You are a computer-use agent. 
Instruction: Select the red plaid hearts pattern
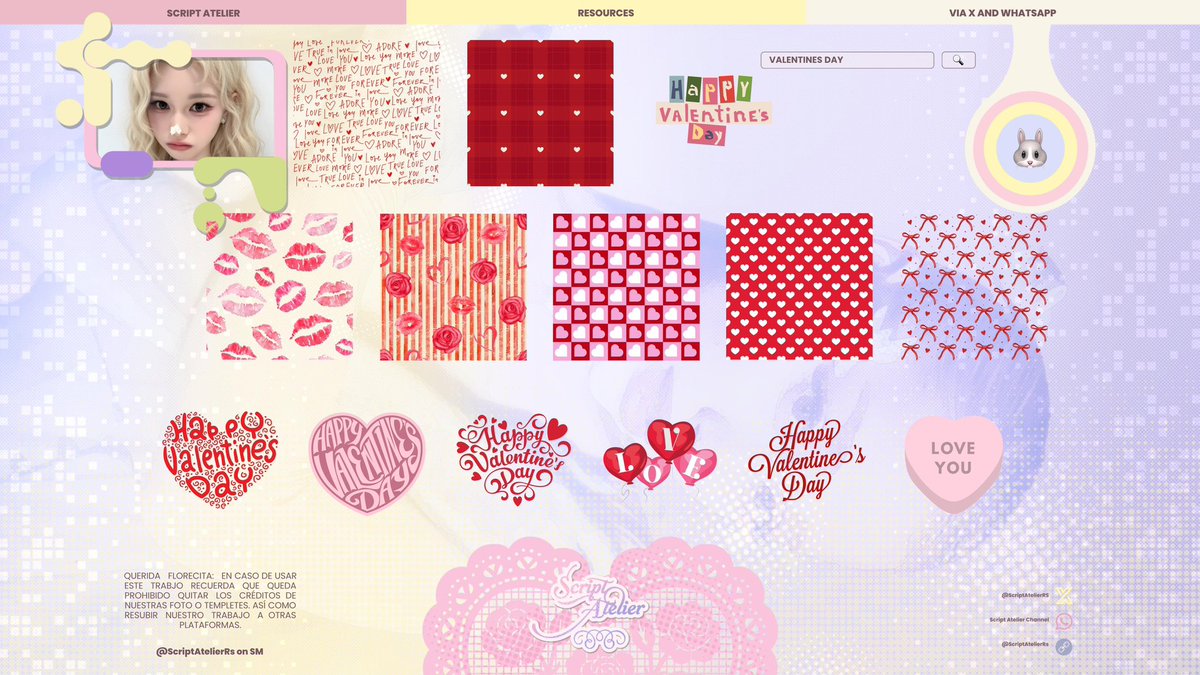(x=540, y=113)
